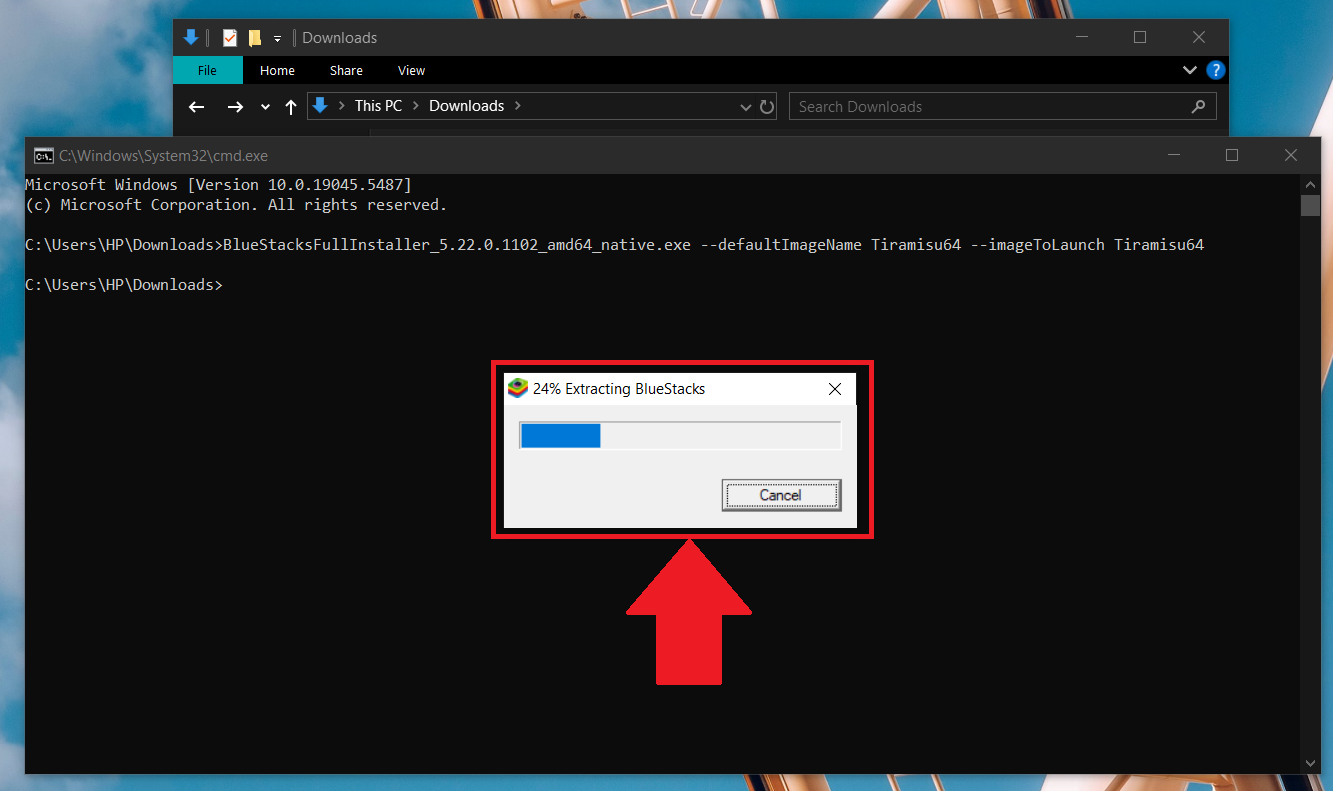The height and width of the screenshot is (791, 1333).
Task: Switch to the Share ribbon tab
Action: click(x=345, y=70)
